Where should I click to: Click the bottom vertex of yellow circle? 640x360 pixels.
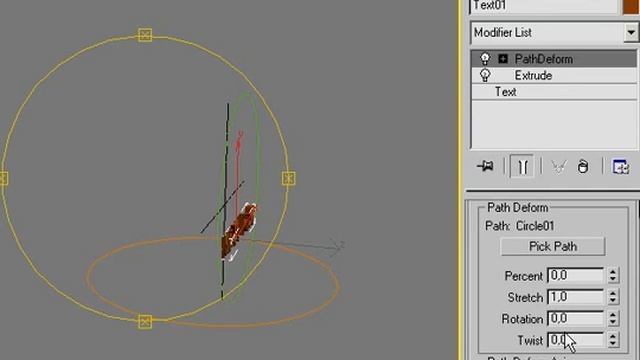pos(145,322)
